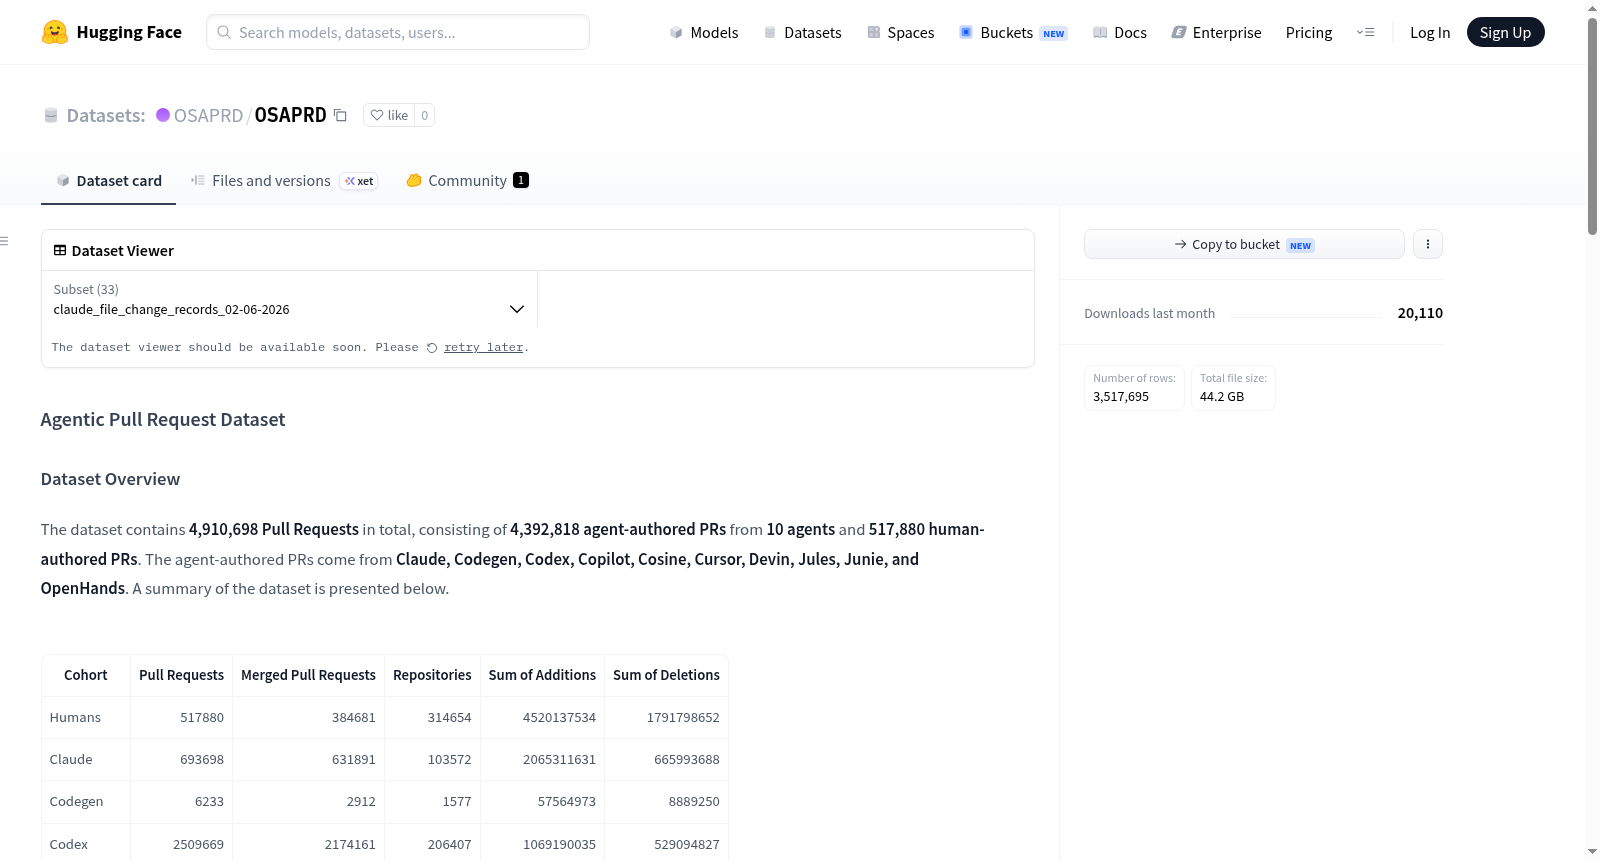The width and height of the screenshot is (1600, 861).
Task: Click the Buckets nav icon
Action: tap(966, 32)
